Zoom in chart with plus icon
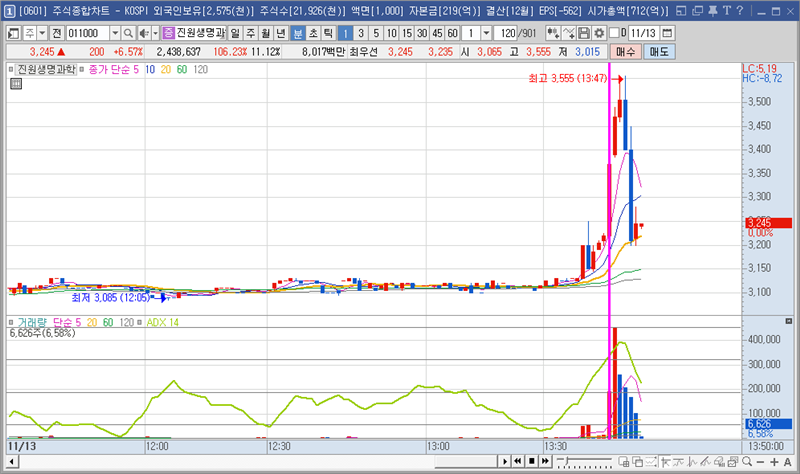800x474 pixels. coord(774,461)
